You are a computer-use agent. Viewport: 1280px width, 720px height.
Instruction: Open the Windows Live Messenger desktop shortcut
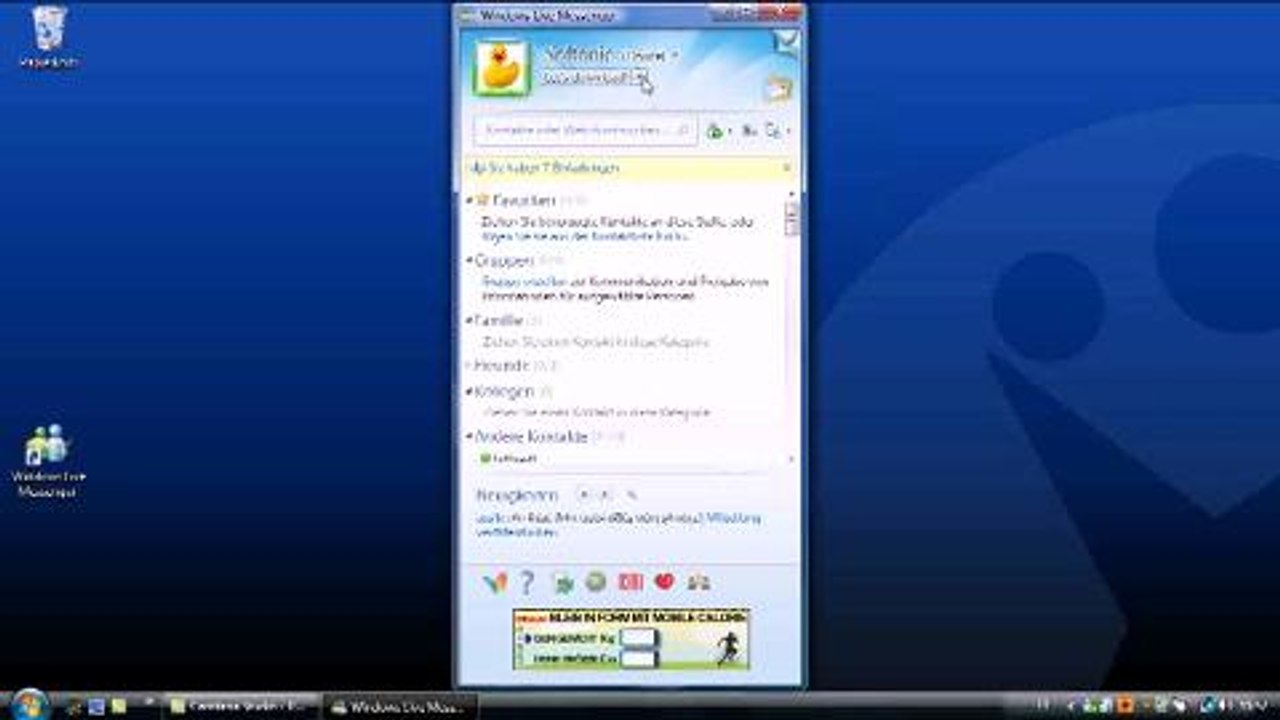47,461
